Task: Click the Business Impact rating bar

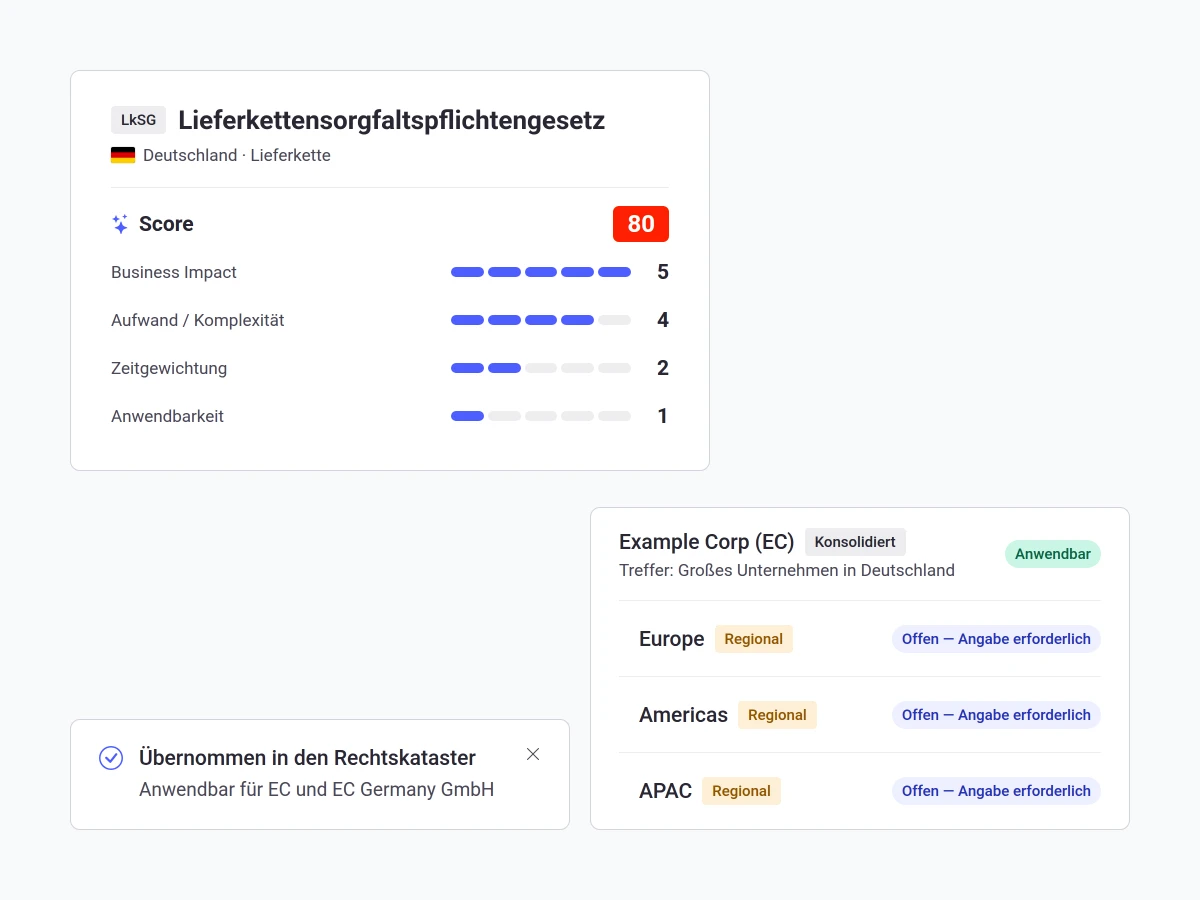Action: click(x=541, y=272)
